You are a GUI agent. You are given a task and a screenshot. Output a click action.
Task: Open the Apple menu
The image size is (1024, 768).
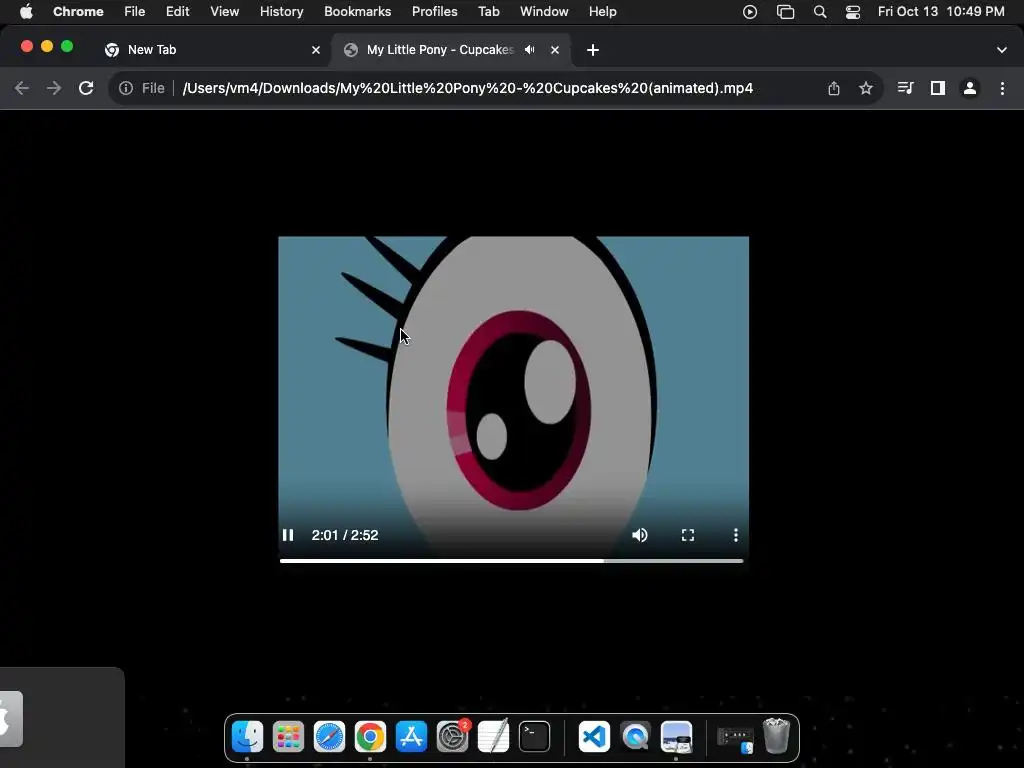coord(26,12)
